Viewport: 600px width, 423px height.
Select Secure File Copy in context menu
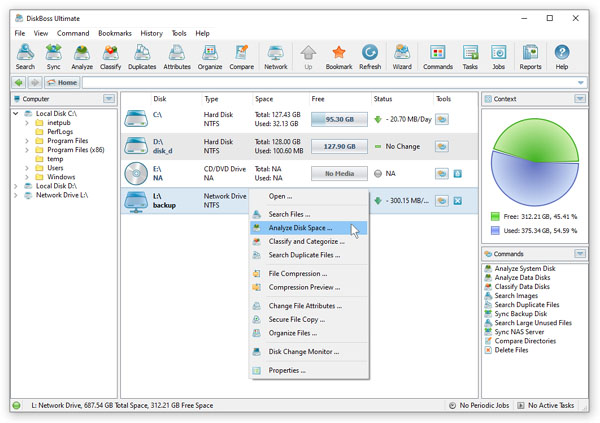pyautogui.click(x=308, y=319)
